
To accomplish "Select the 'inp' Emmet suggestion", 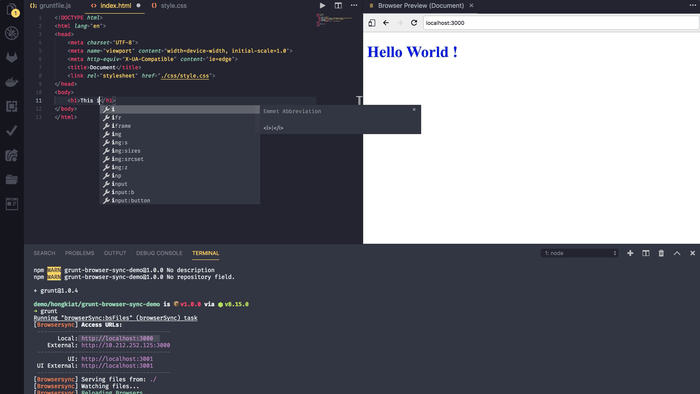I will pyautogui.click(x=179, y=176).
